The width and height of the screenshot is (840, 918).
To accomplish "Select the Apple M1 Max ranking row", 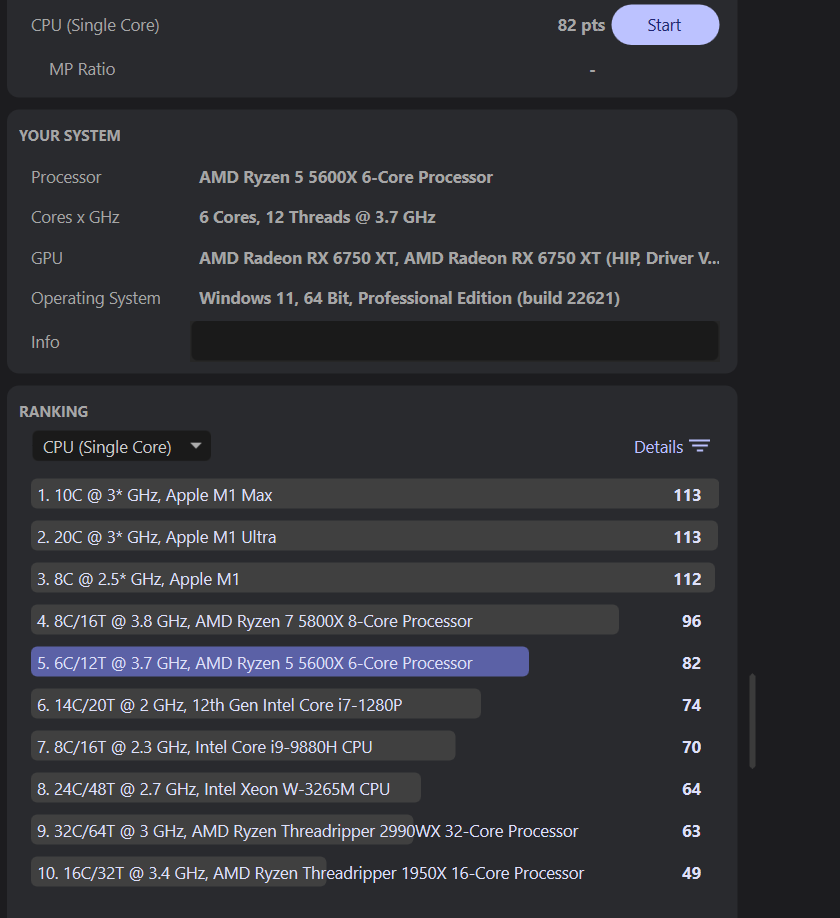I will [x=375, y=495].
